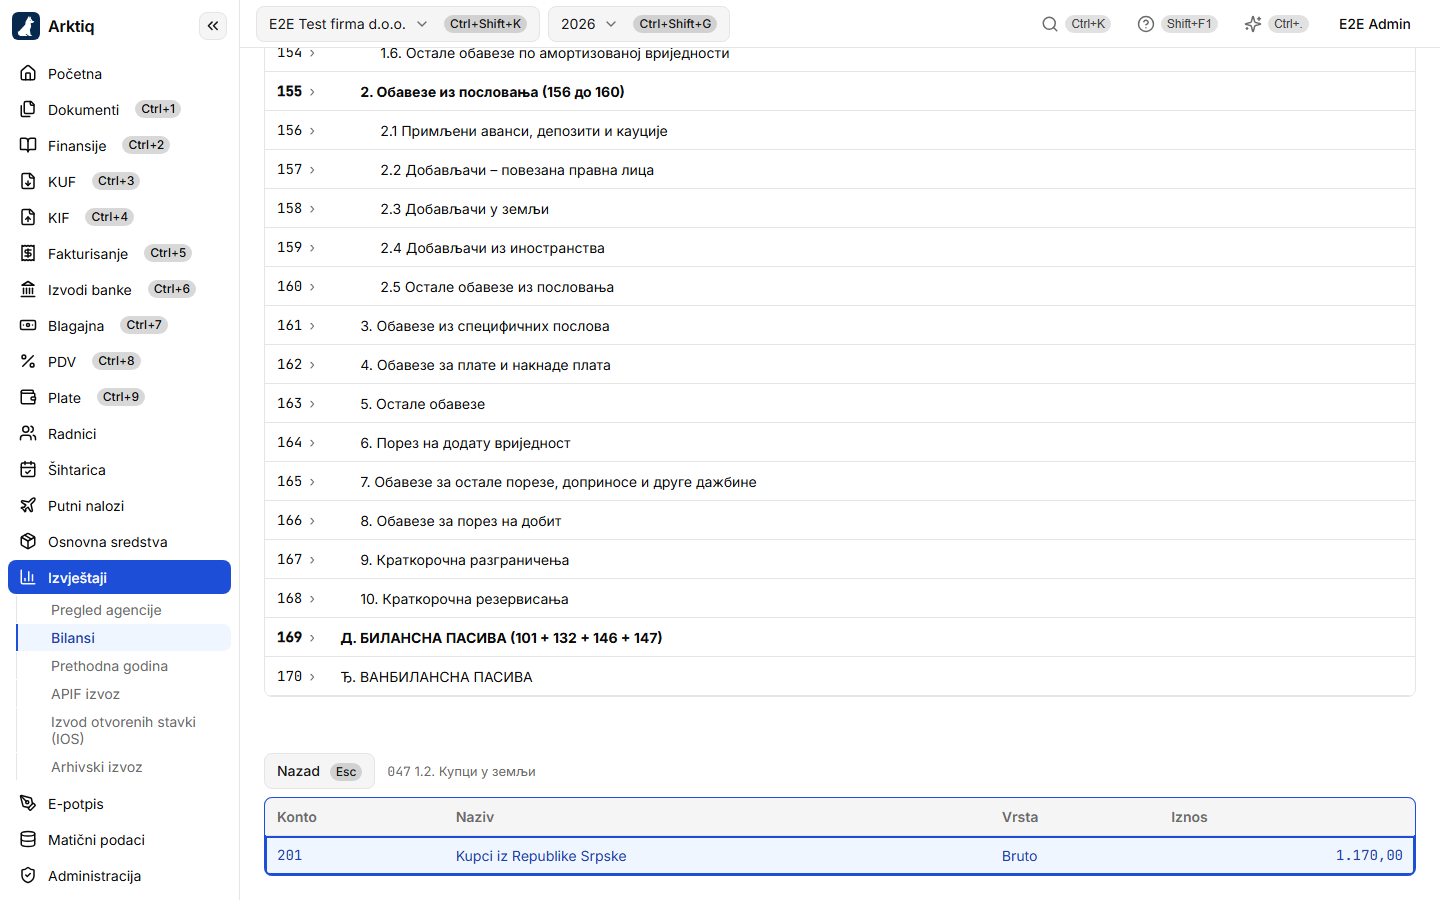Click the Arktiq logo icon

[x=26, y=26]
